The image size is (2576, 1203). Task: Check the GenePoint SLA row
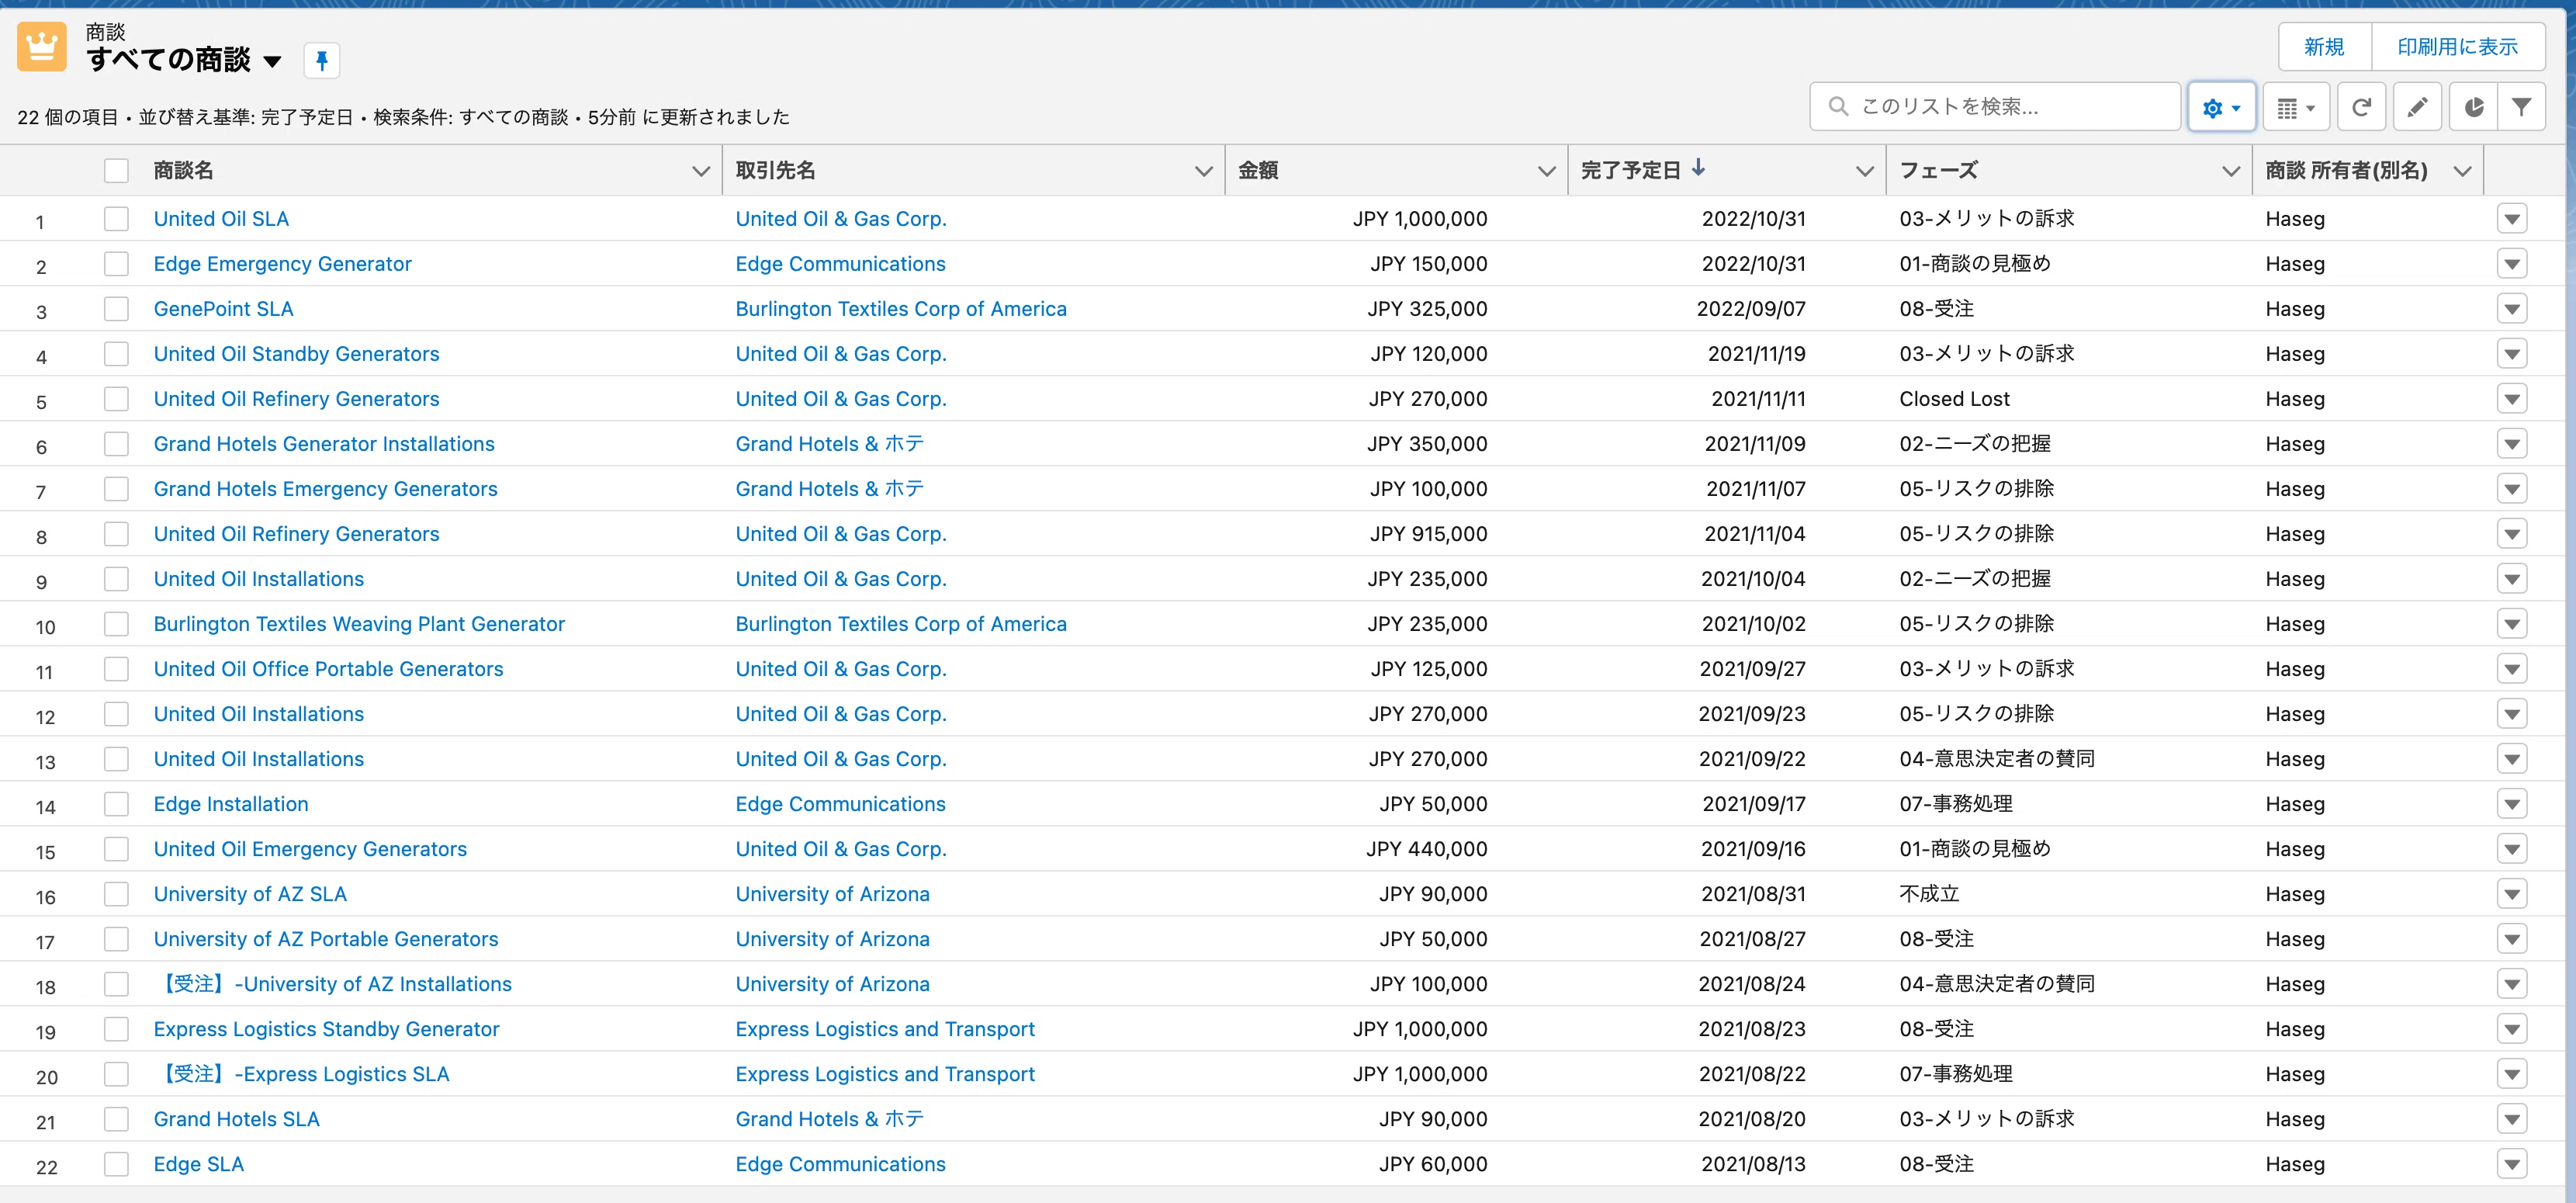(x=116, y=309)
